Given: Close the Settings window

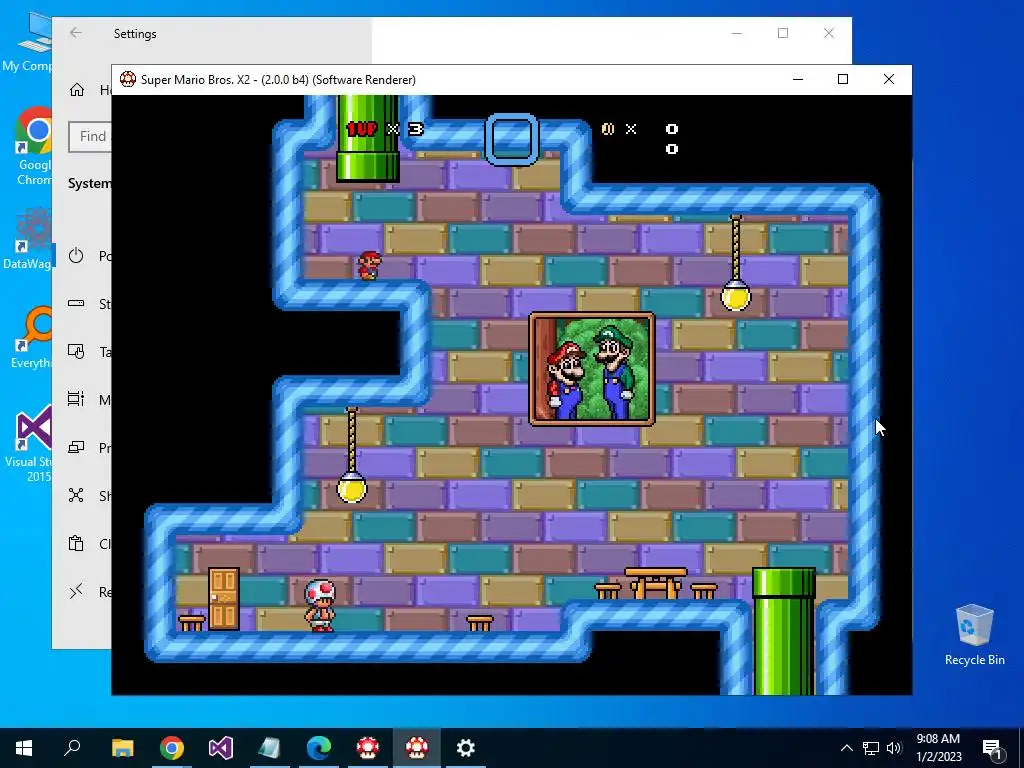Looking at the screenshot, I should (x=829, y=33).
